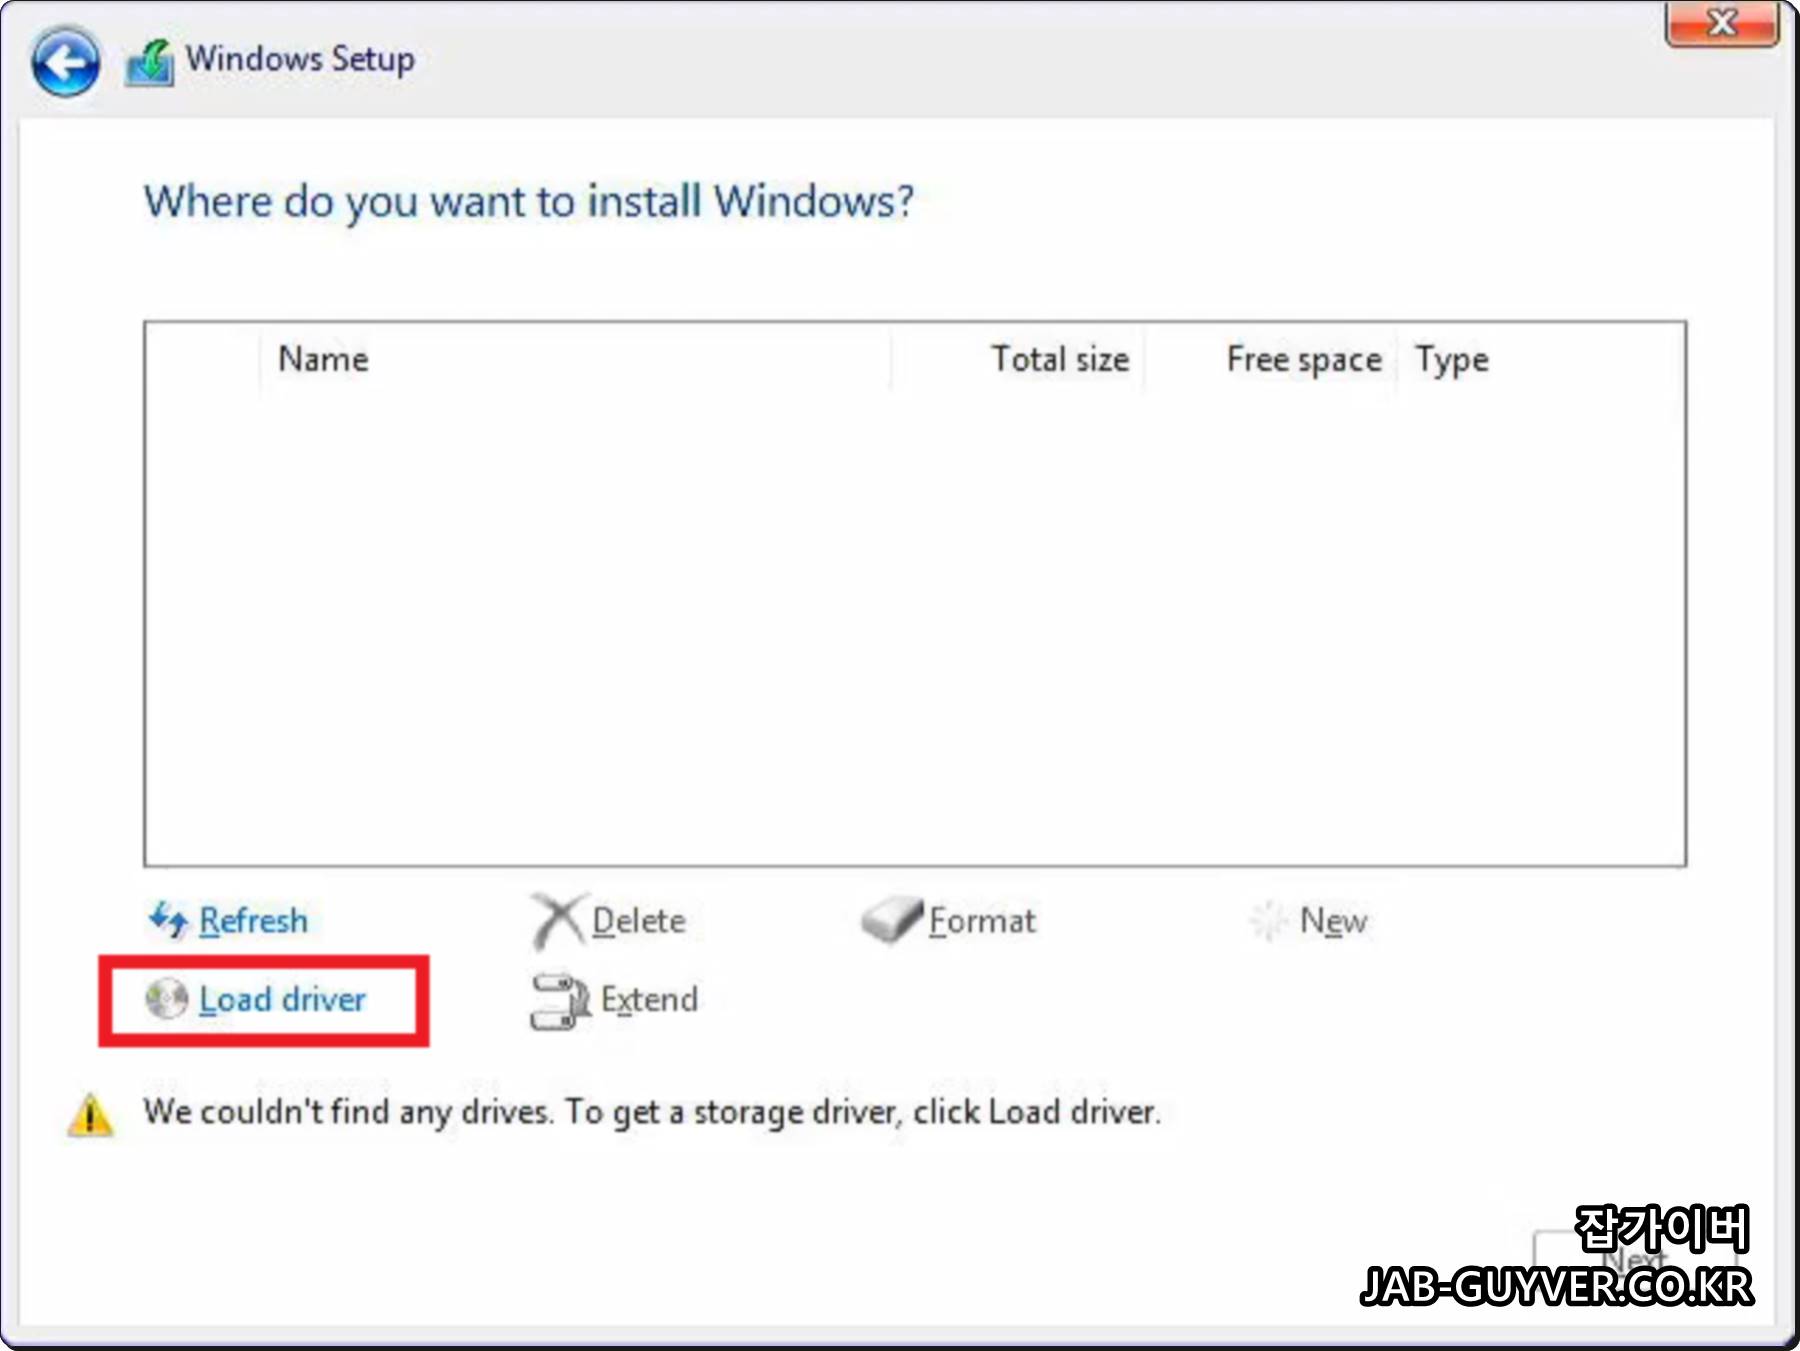This screenshot has height=1351, width=1800.
Task: Close the Windows Setup window
Action: pyautogui.click(x=1722, y=23)
